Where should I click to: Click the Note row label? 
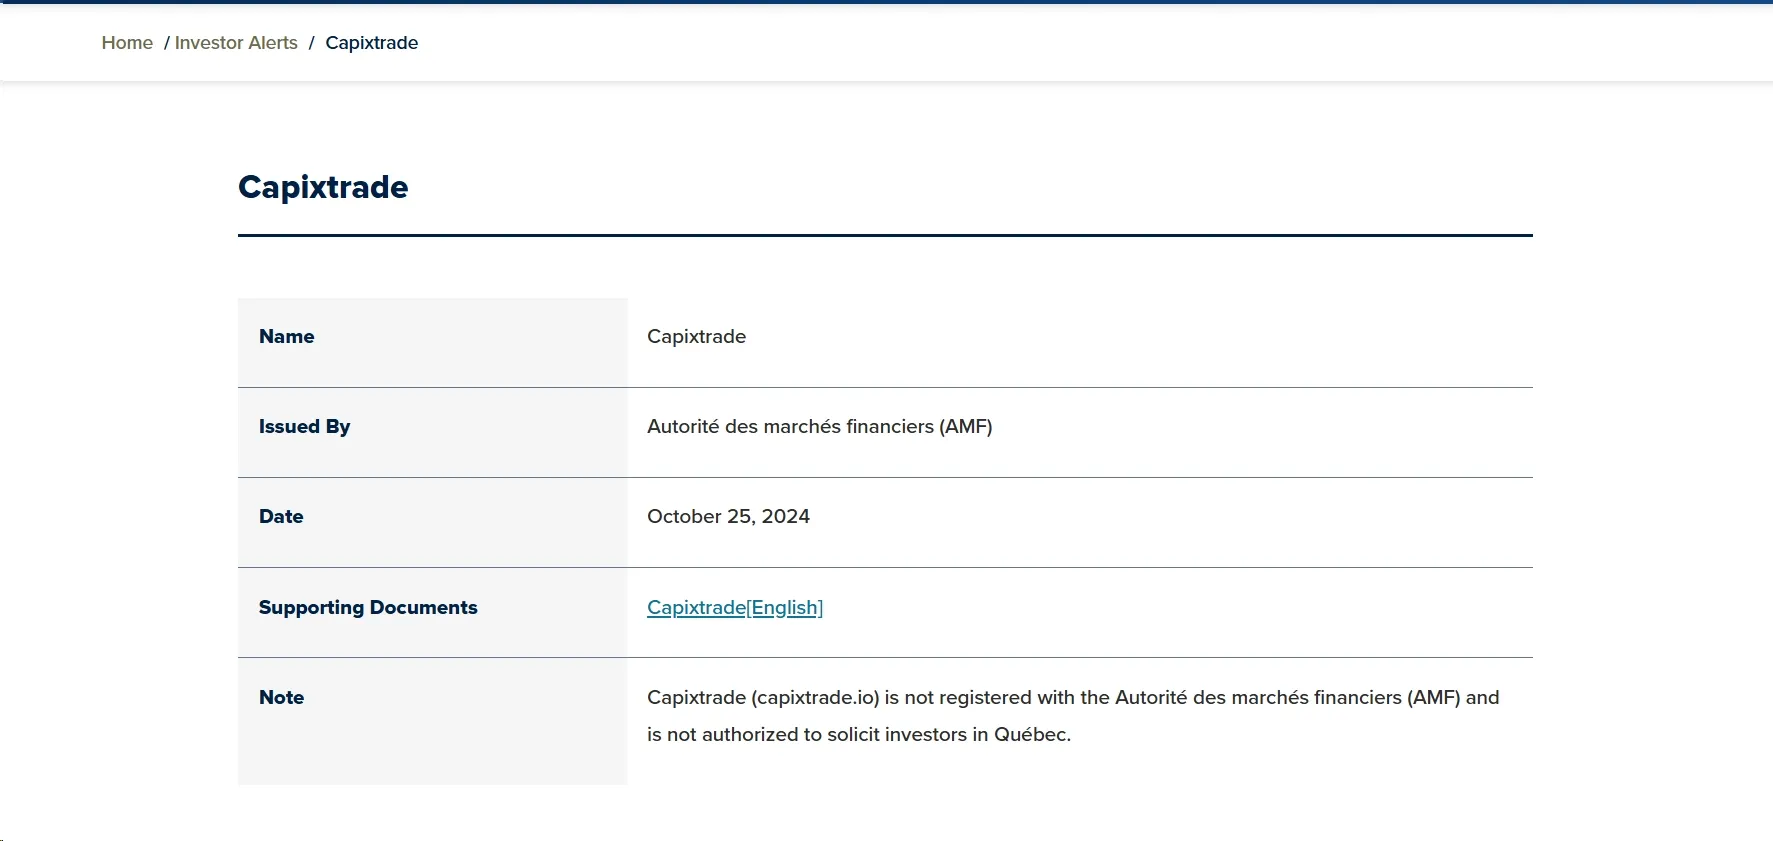point(282,698)
